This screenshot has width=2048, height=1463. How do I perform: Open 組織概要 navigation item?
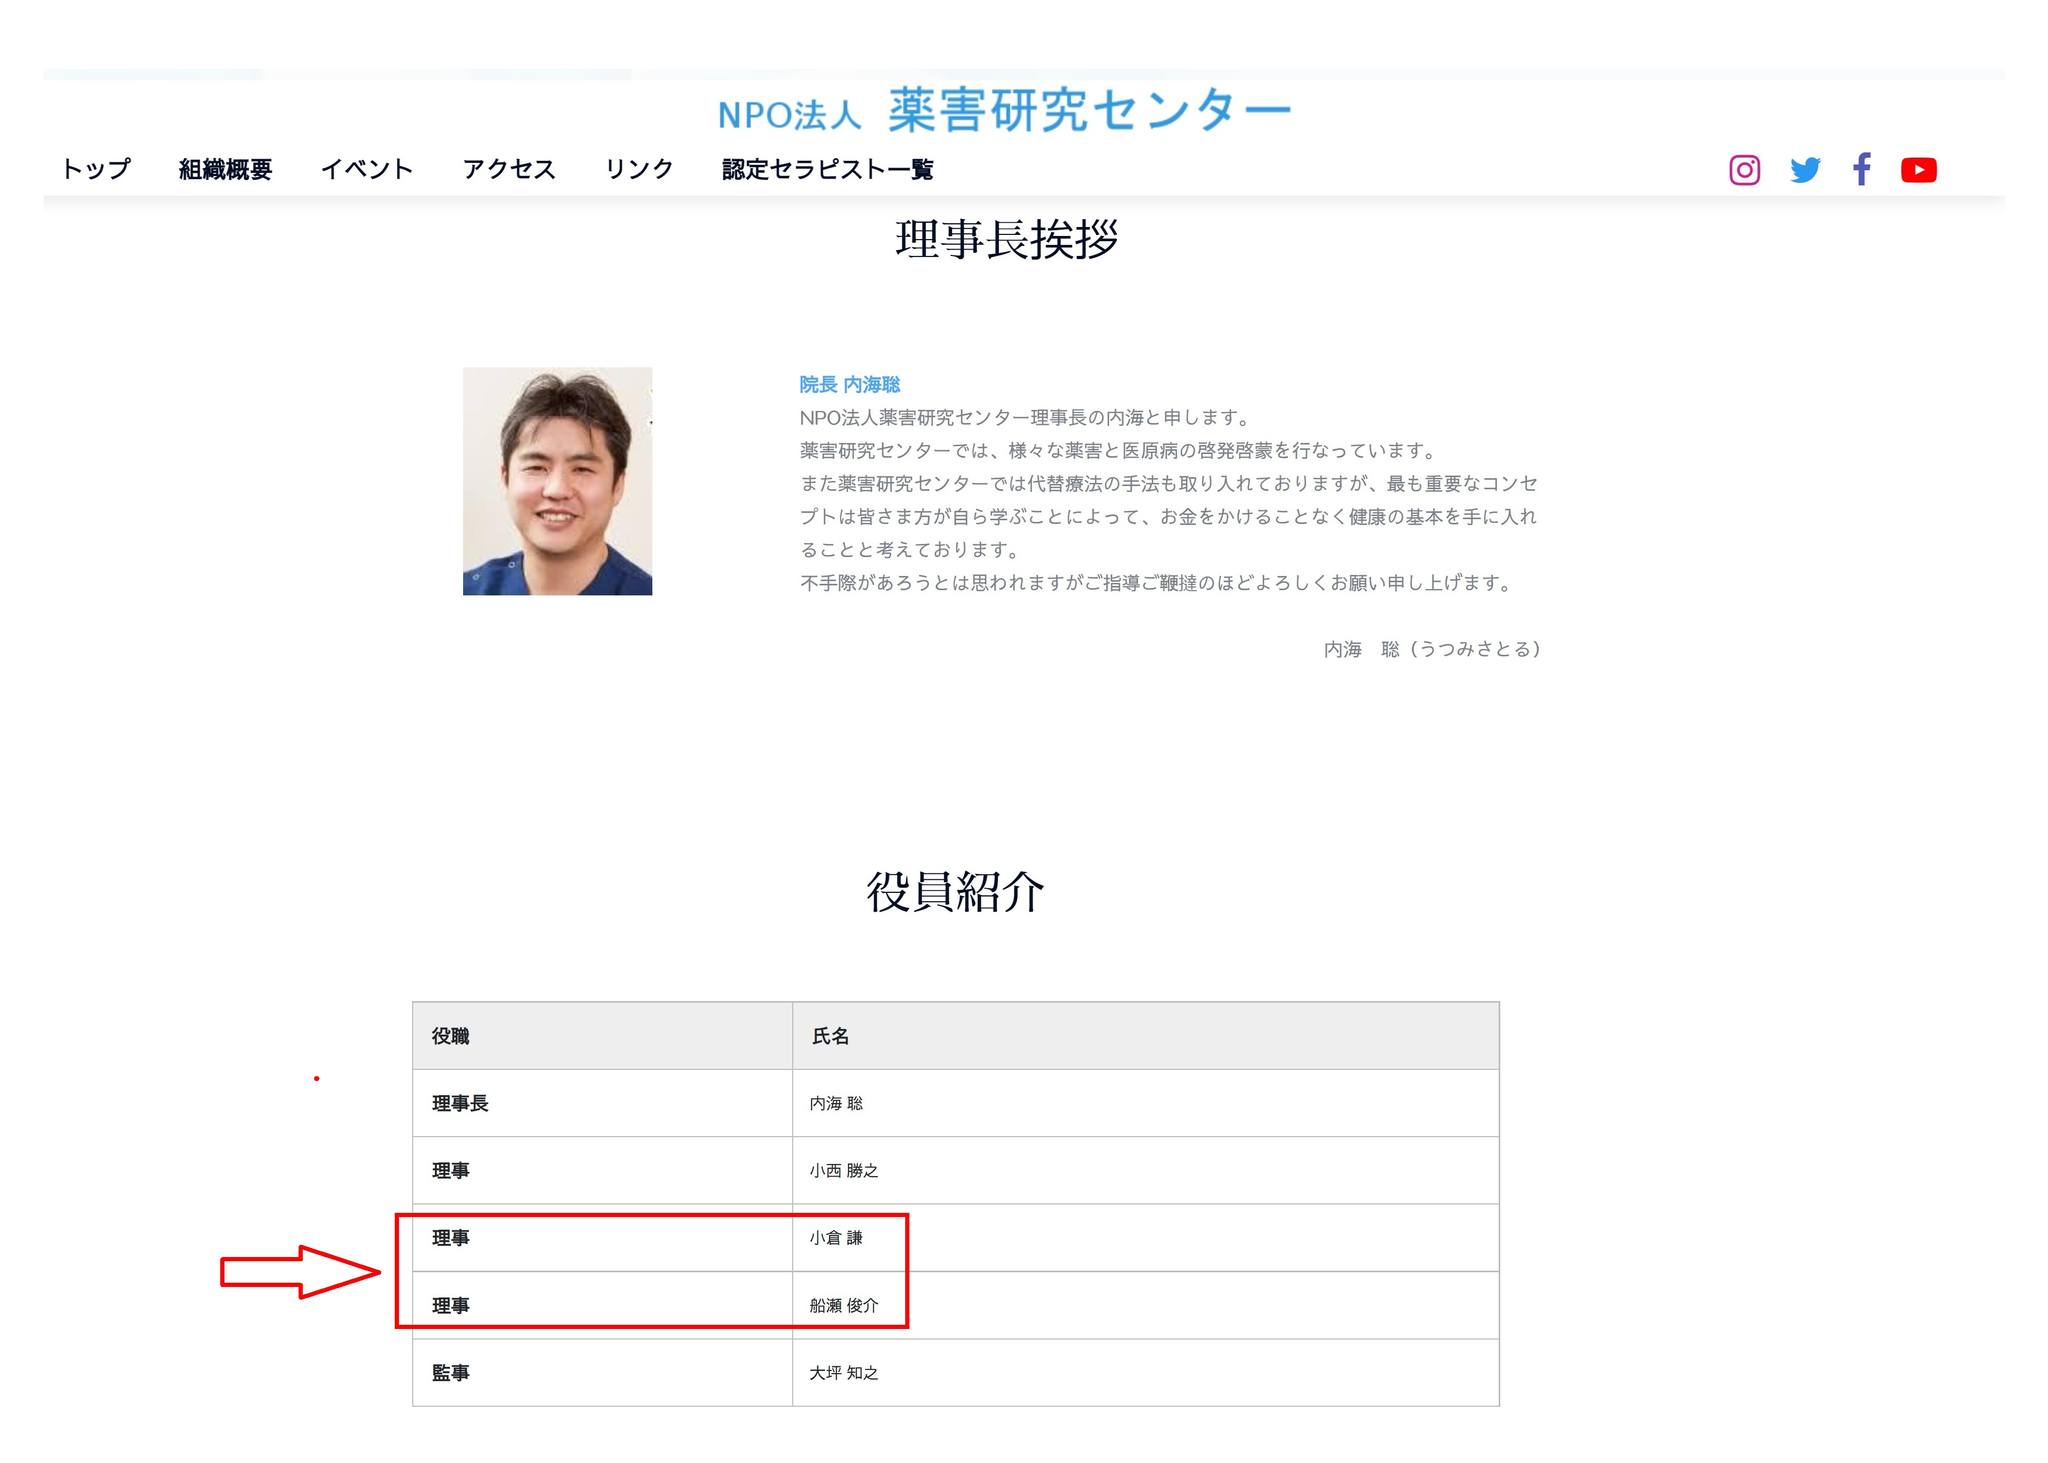pos(225,169)
